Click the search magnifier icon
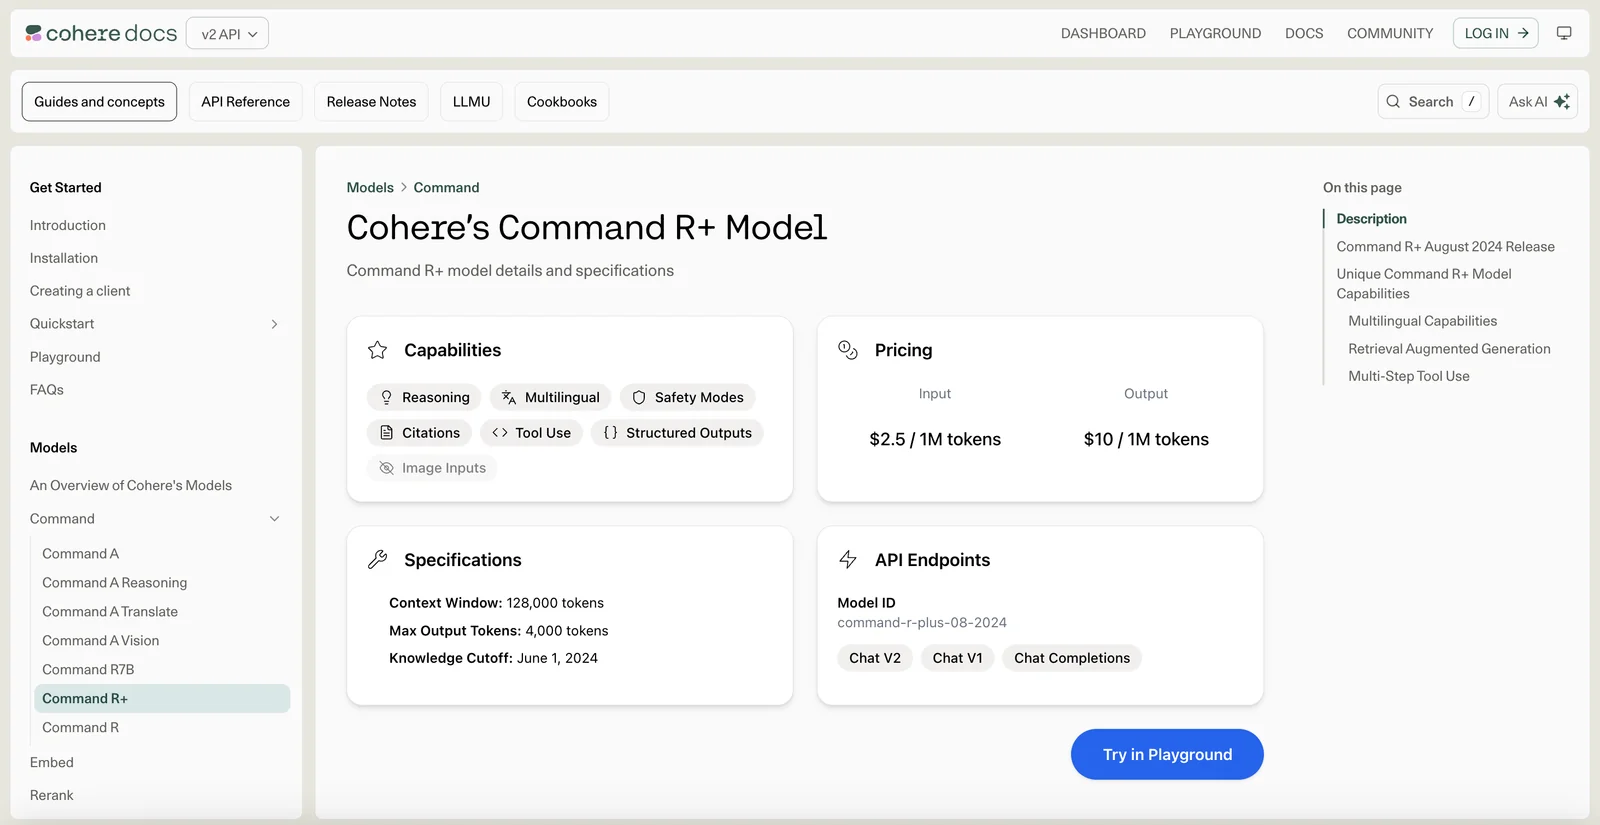Viewport: 1600px width, 825px height. pyautogui.click(x=1393, y=102)
